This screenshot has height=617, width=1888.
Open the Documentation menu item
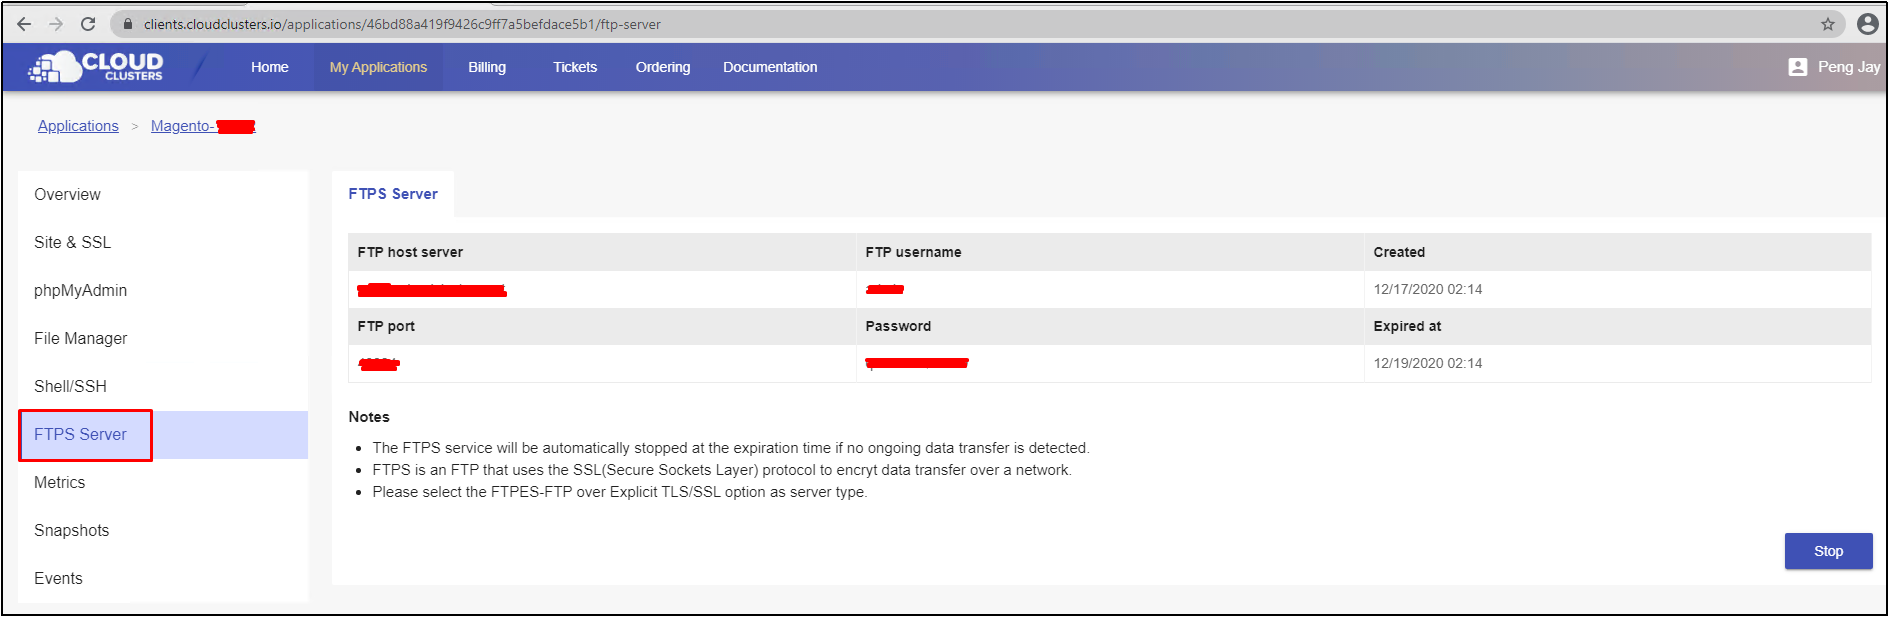point(770,67)
